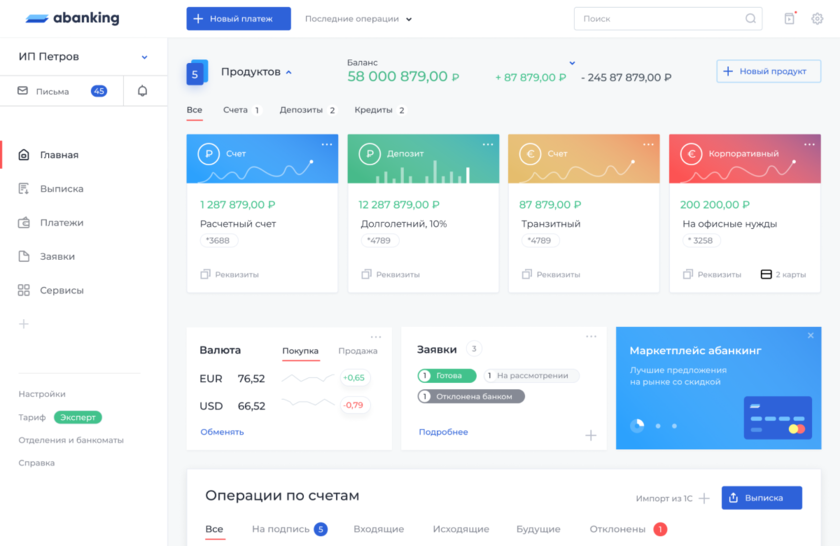Click the Обменять link
The height and width of the screenshot is (546, 840).
coord(222,432)
